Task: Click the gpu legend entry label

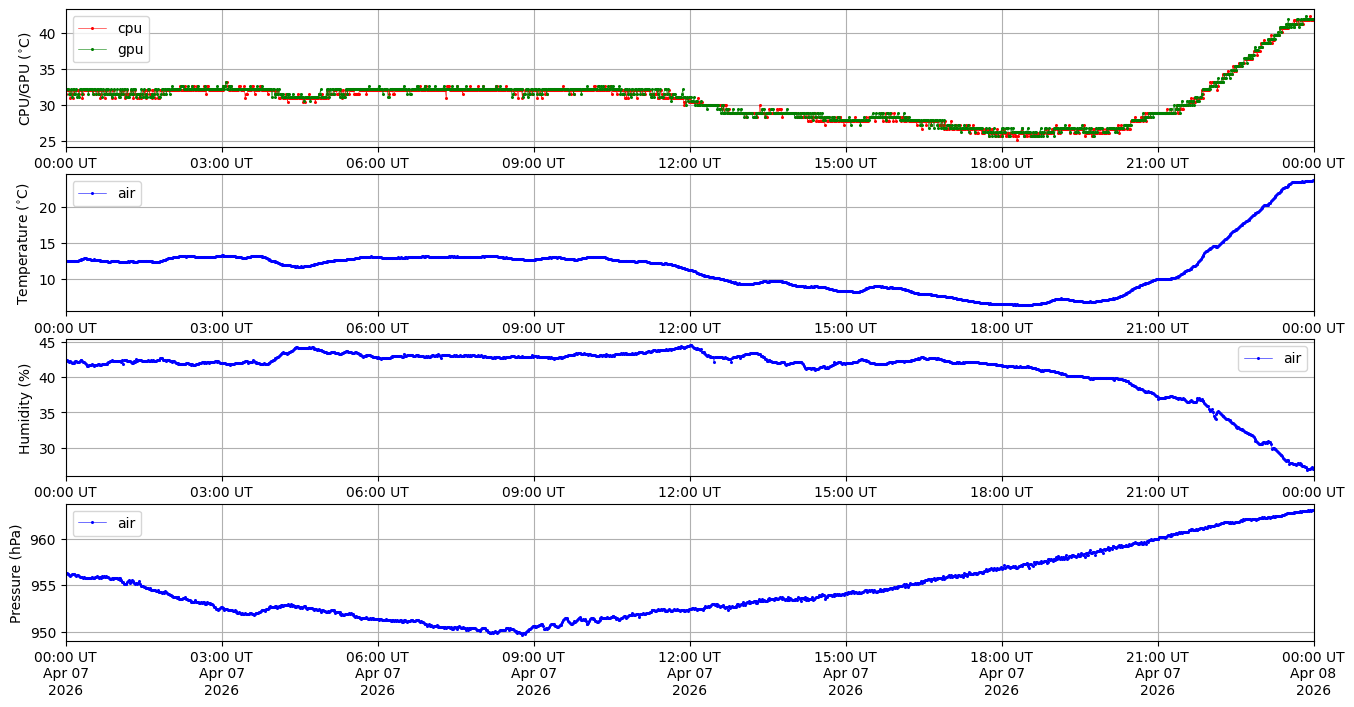Action: [130, 48]
